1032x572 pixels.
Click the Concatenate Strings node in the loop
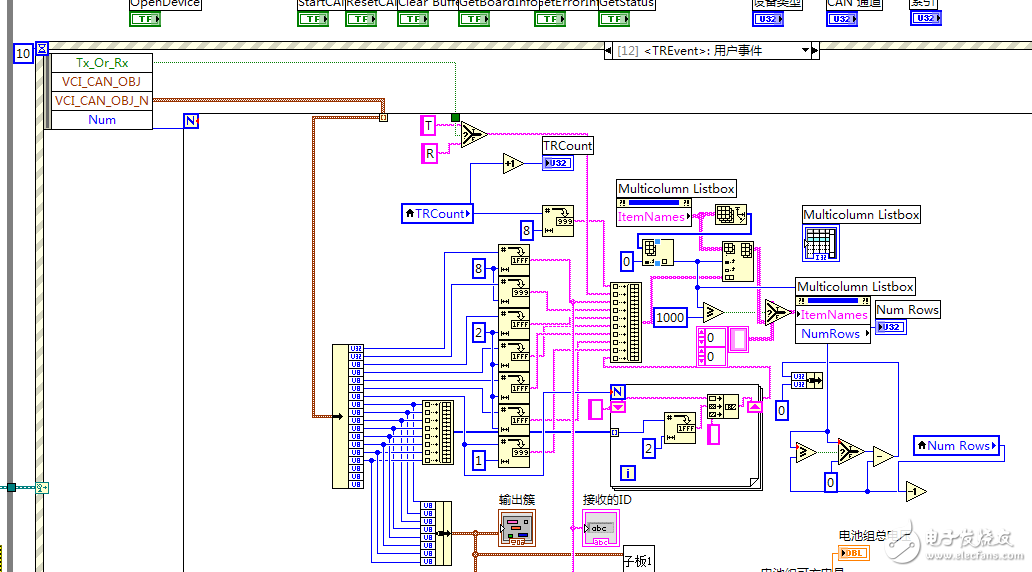(723, 407)
